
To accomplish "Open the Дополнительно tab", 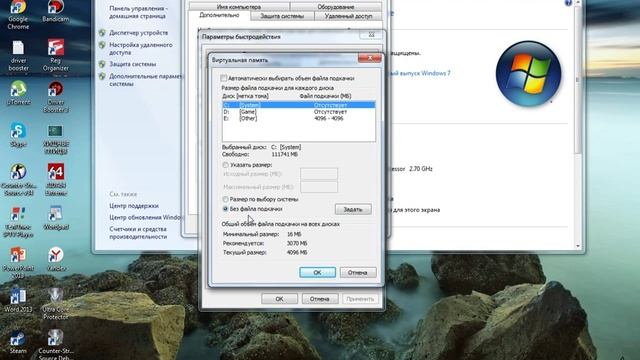I will [x=219, y=15].
